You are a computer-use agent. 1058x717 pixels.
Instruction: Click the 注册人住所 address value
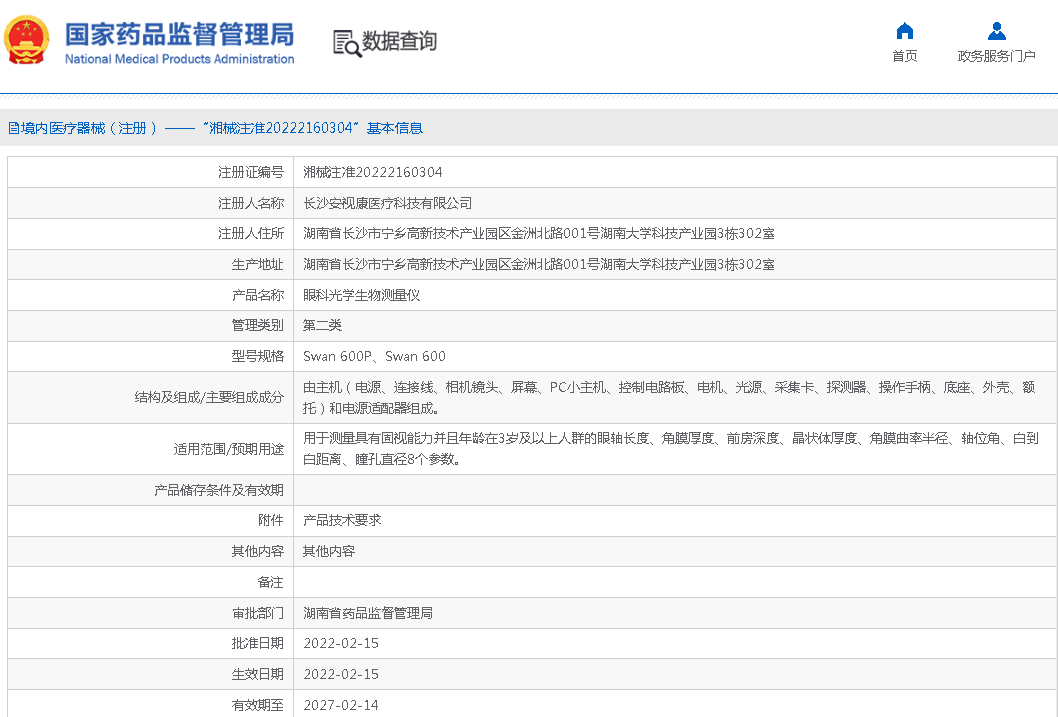pyautogui.click(x=538, y=233)
